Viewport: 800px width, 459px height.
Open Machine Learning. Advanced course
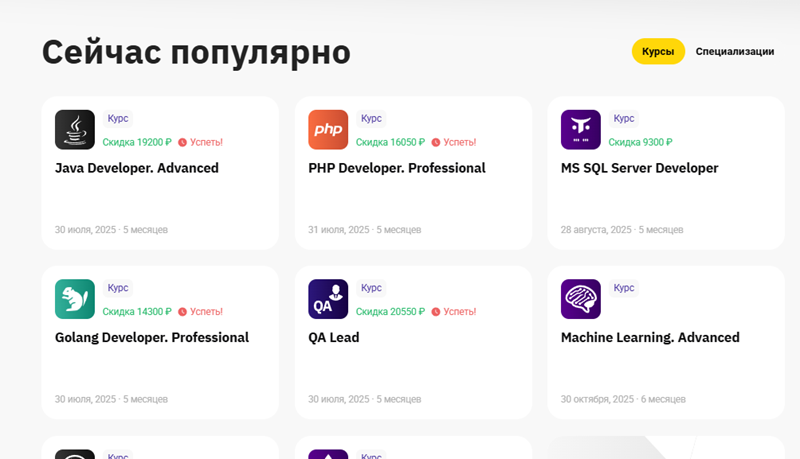point(650,337)
